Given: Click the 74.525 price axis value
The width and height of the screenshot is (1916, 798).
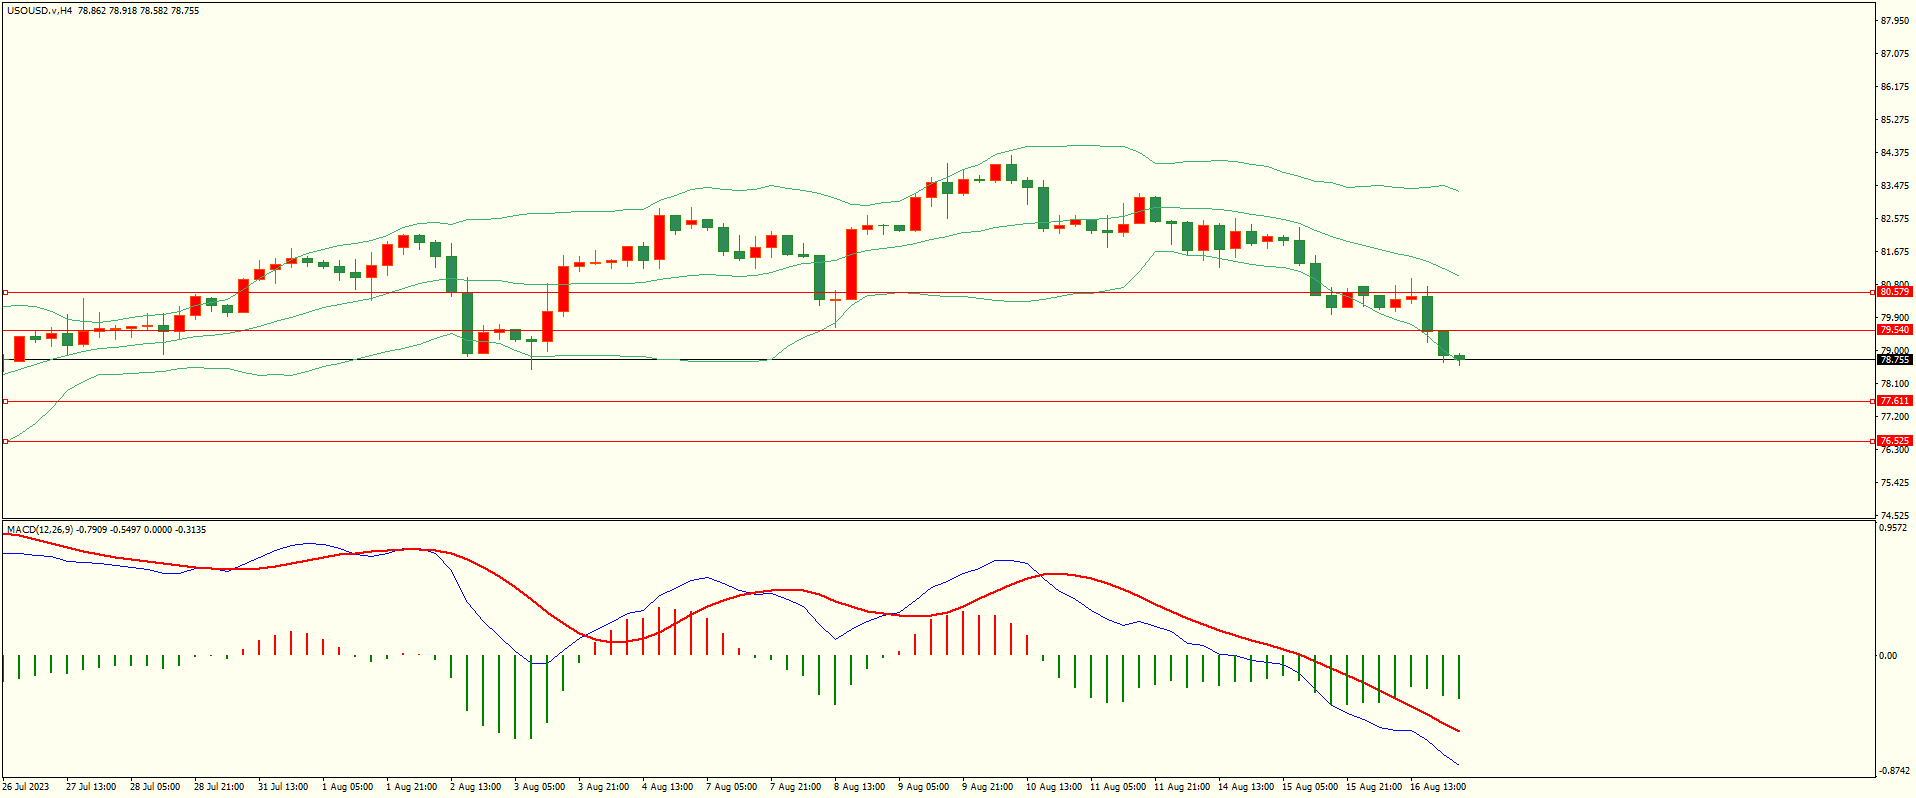Looking at the screenshot, I should coord(1894,516).
